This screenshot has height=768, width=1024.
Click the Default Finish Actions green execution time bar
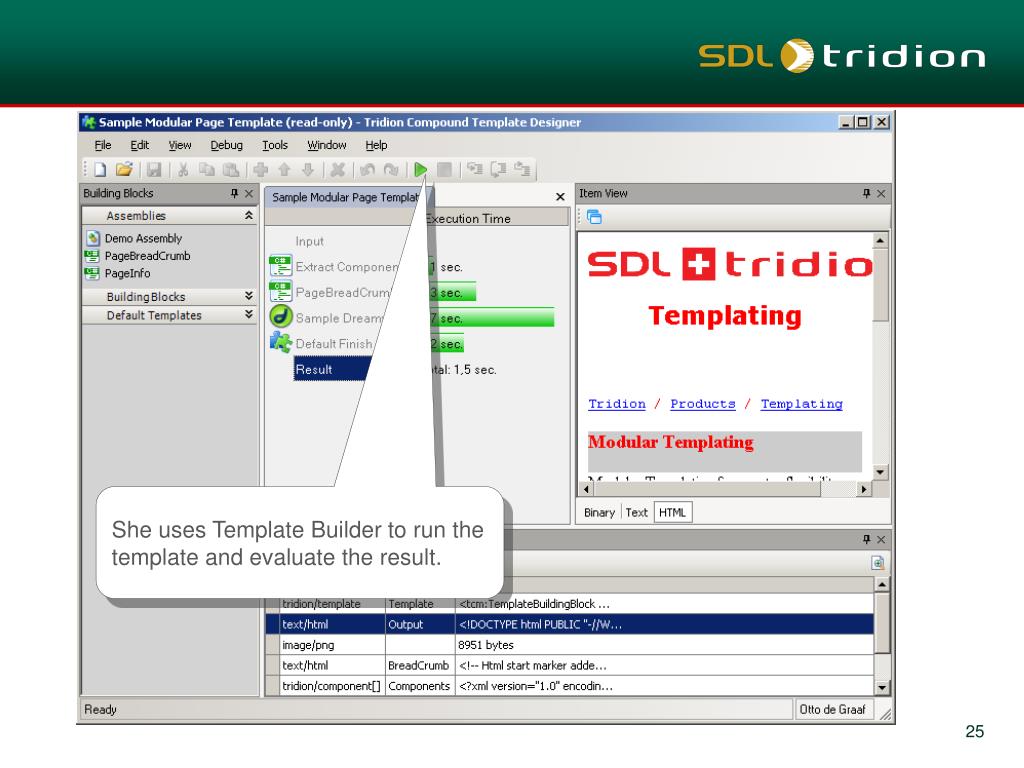447,344
